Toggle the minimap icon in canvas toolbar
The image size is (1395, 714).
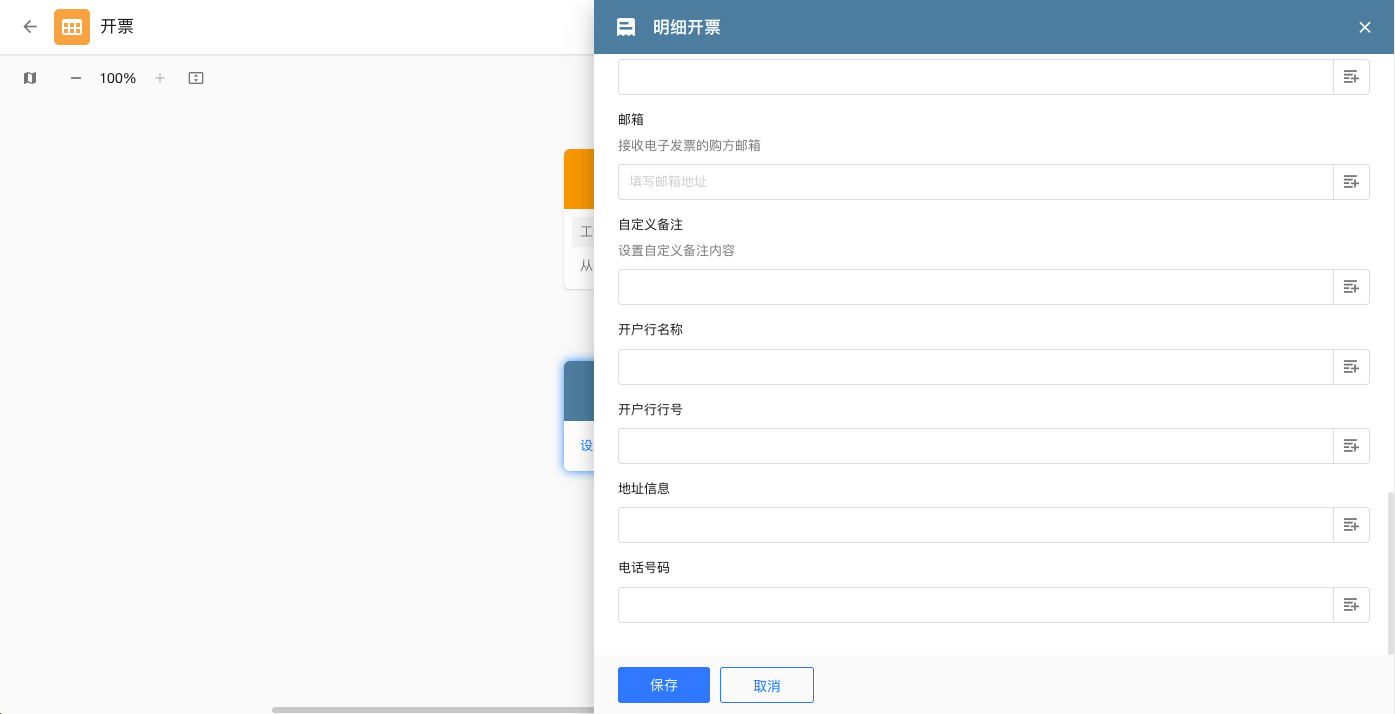[x=30, y=78]
